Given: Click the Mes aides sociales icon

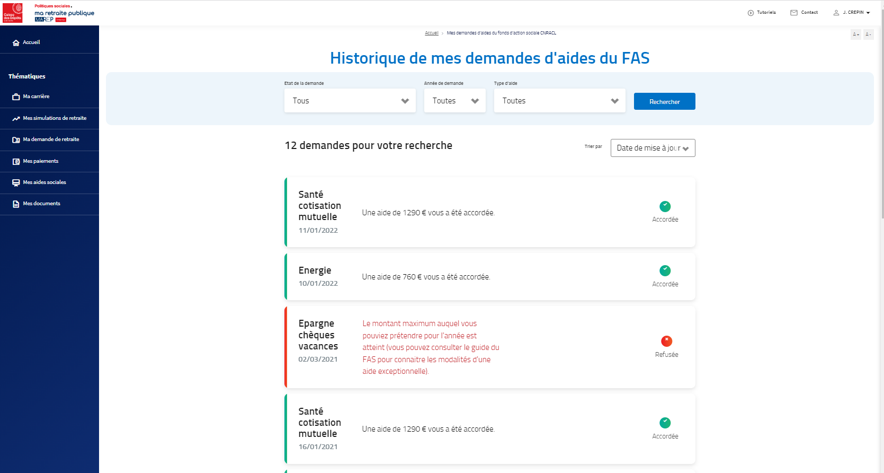Looking at the screenshot, I should pos(16,183).
